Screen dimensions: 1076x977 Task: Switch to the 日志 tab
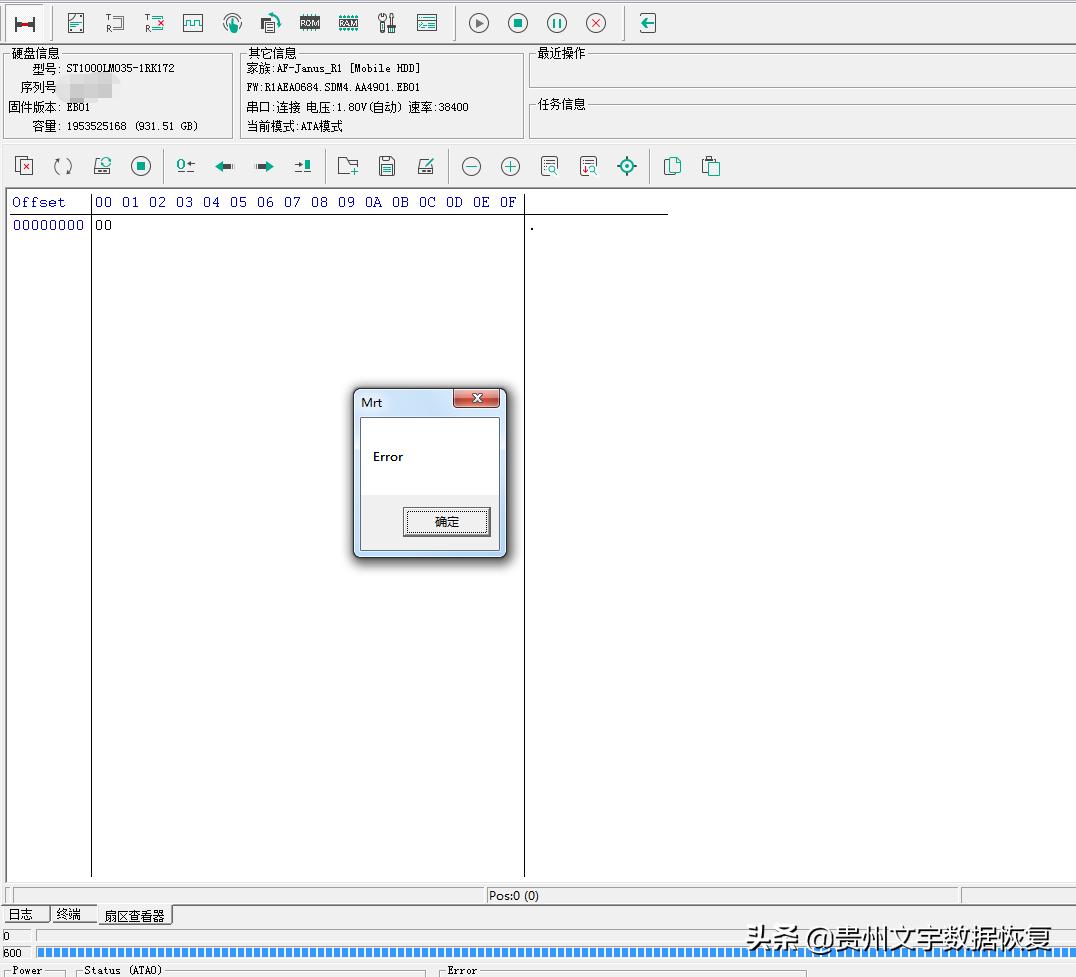pyautogui.click(x=21, y=914)
